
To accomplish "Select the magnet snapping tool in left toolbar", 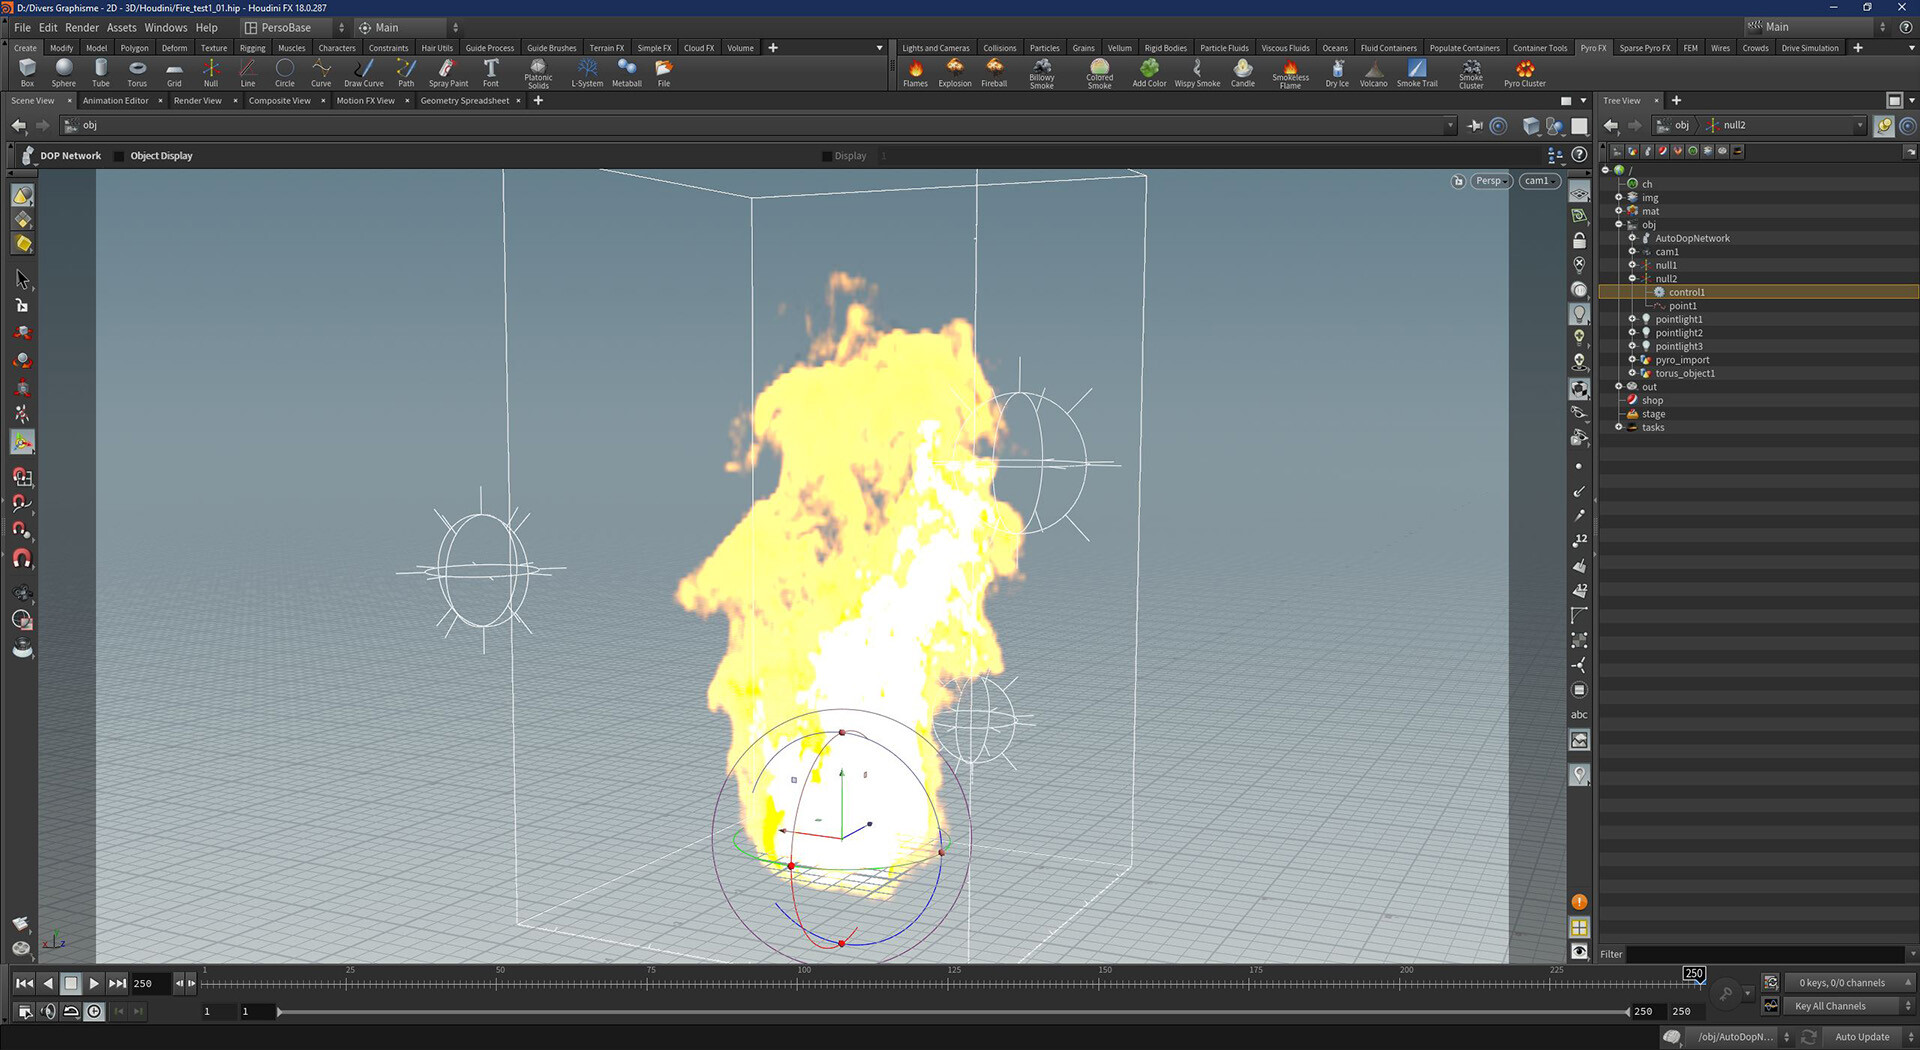I will (22, 558).
